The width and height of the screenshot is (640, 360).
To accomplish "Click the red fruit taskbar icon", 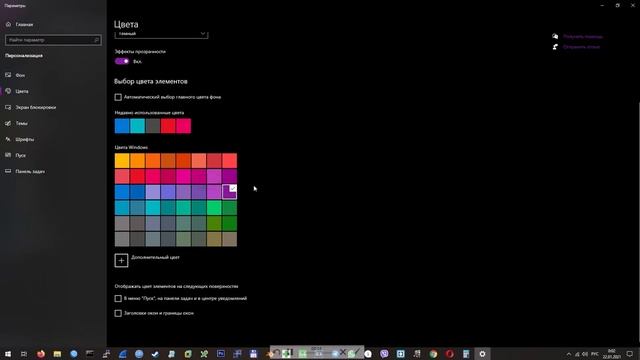I will [x=41, y=354].
